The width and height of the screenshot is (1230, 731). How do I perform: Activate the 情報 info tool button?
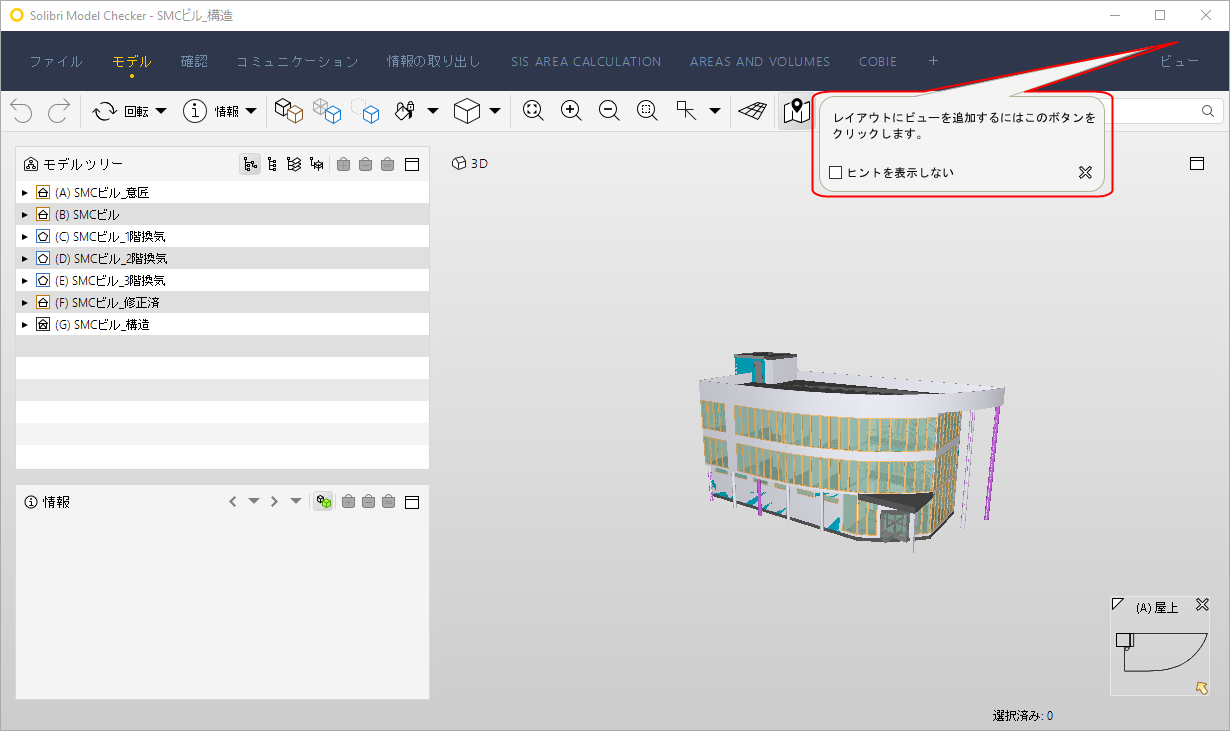pos(211,111)
